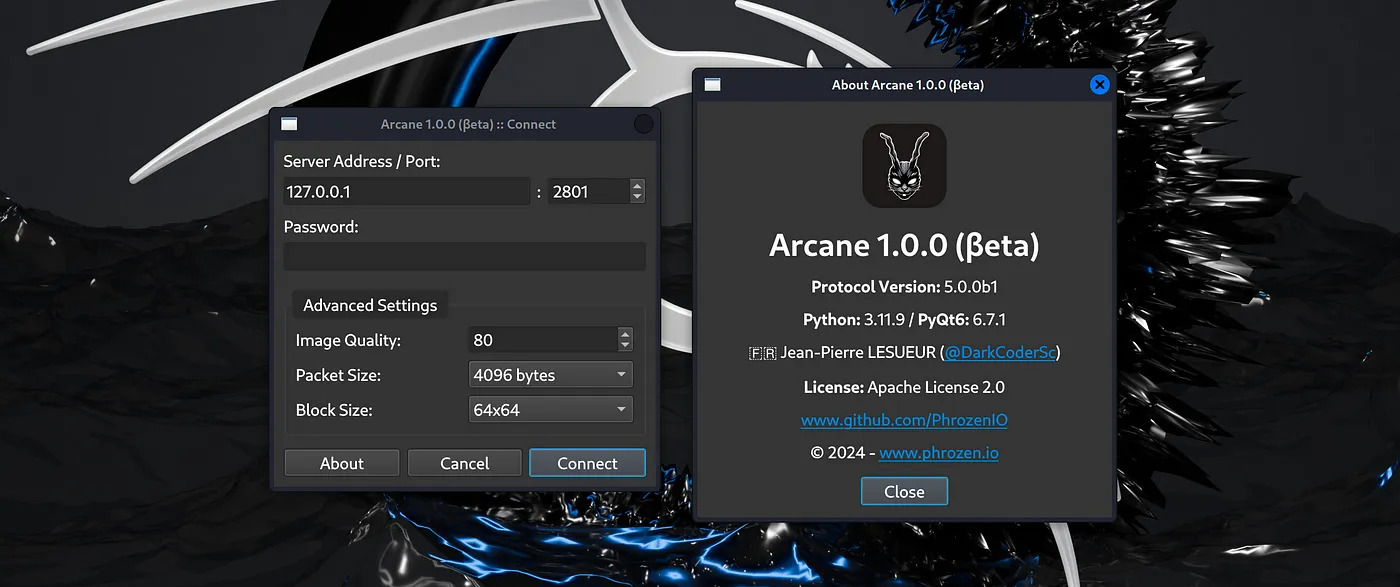Focus the Server Address field showing 127.0.0.1
Image resolution: width=1400 pixels, height=587 pixels.
[x=406, y=191]
